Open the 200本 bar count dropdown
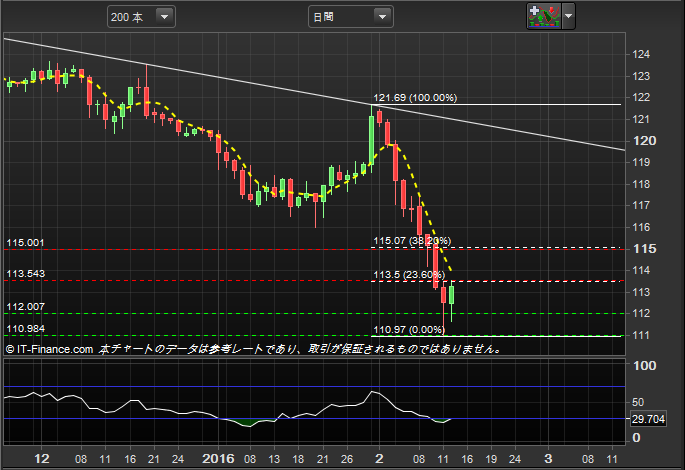The image size is (685, 470). 141,17
